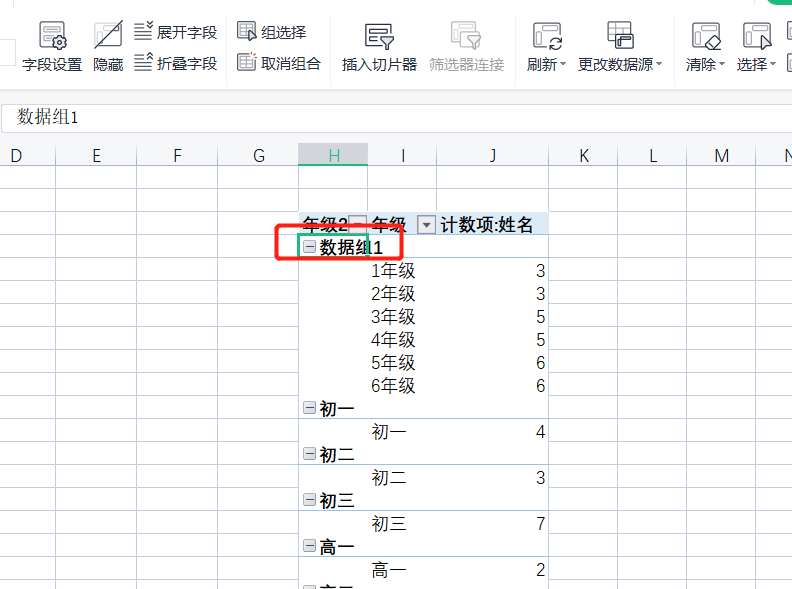Select column K header
Viewport: 792px width, 589px height.
pos(583,155)
